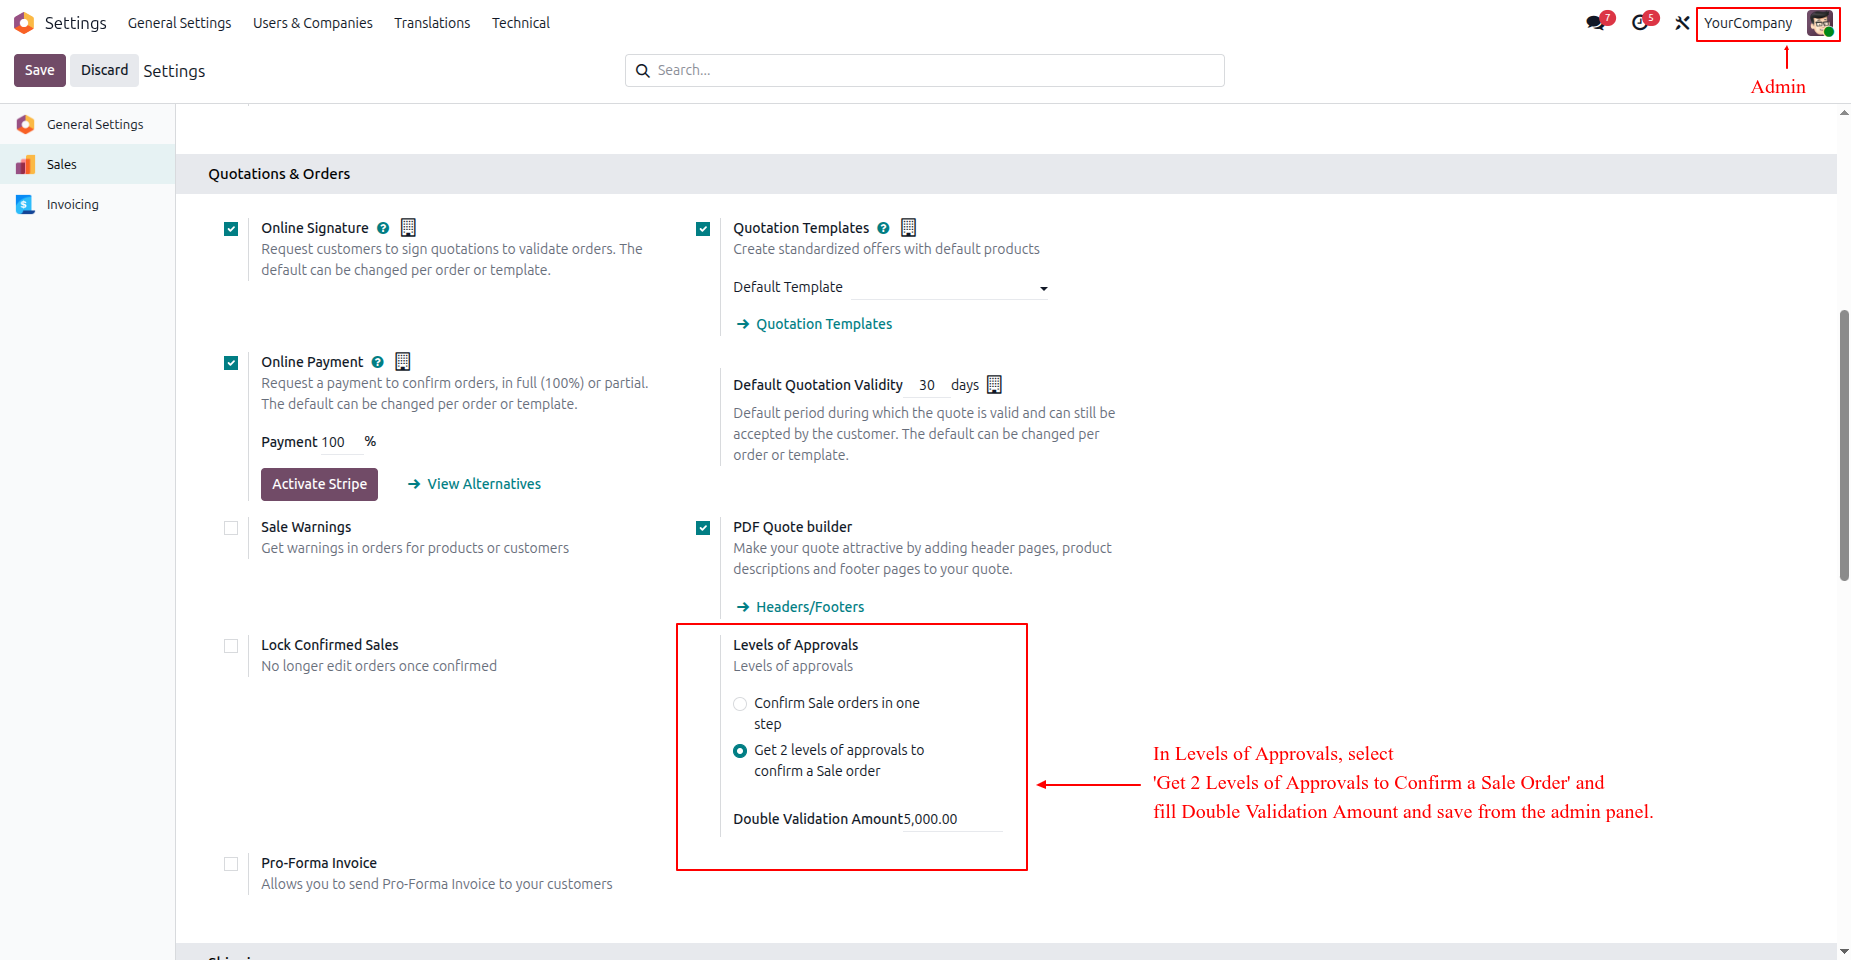Enable the Sale Warnings checkbox
Screen dimensions: 1851x960
click(x=231, y=528)
